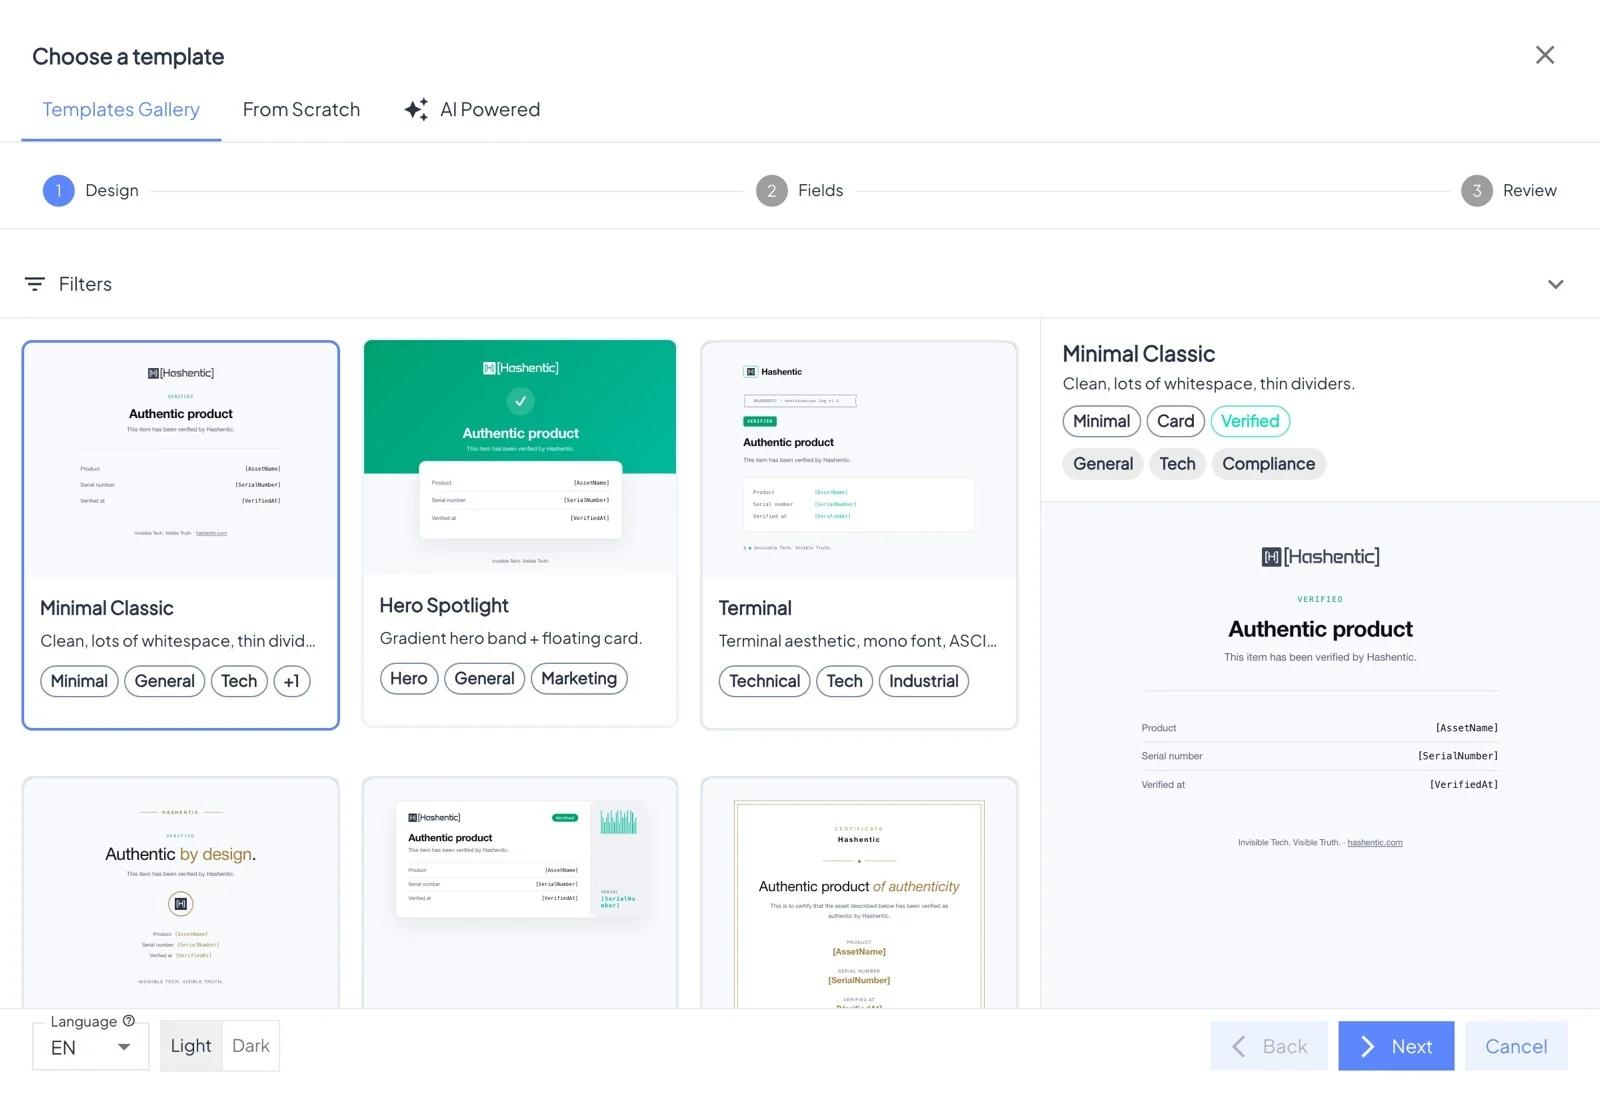
Task: Click General tag in details panel
Action: [1103, 464]
